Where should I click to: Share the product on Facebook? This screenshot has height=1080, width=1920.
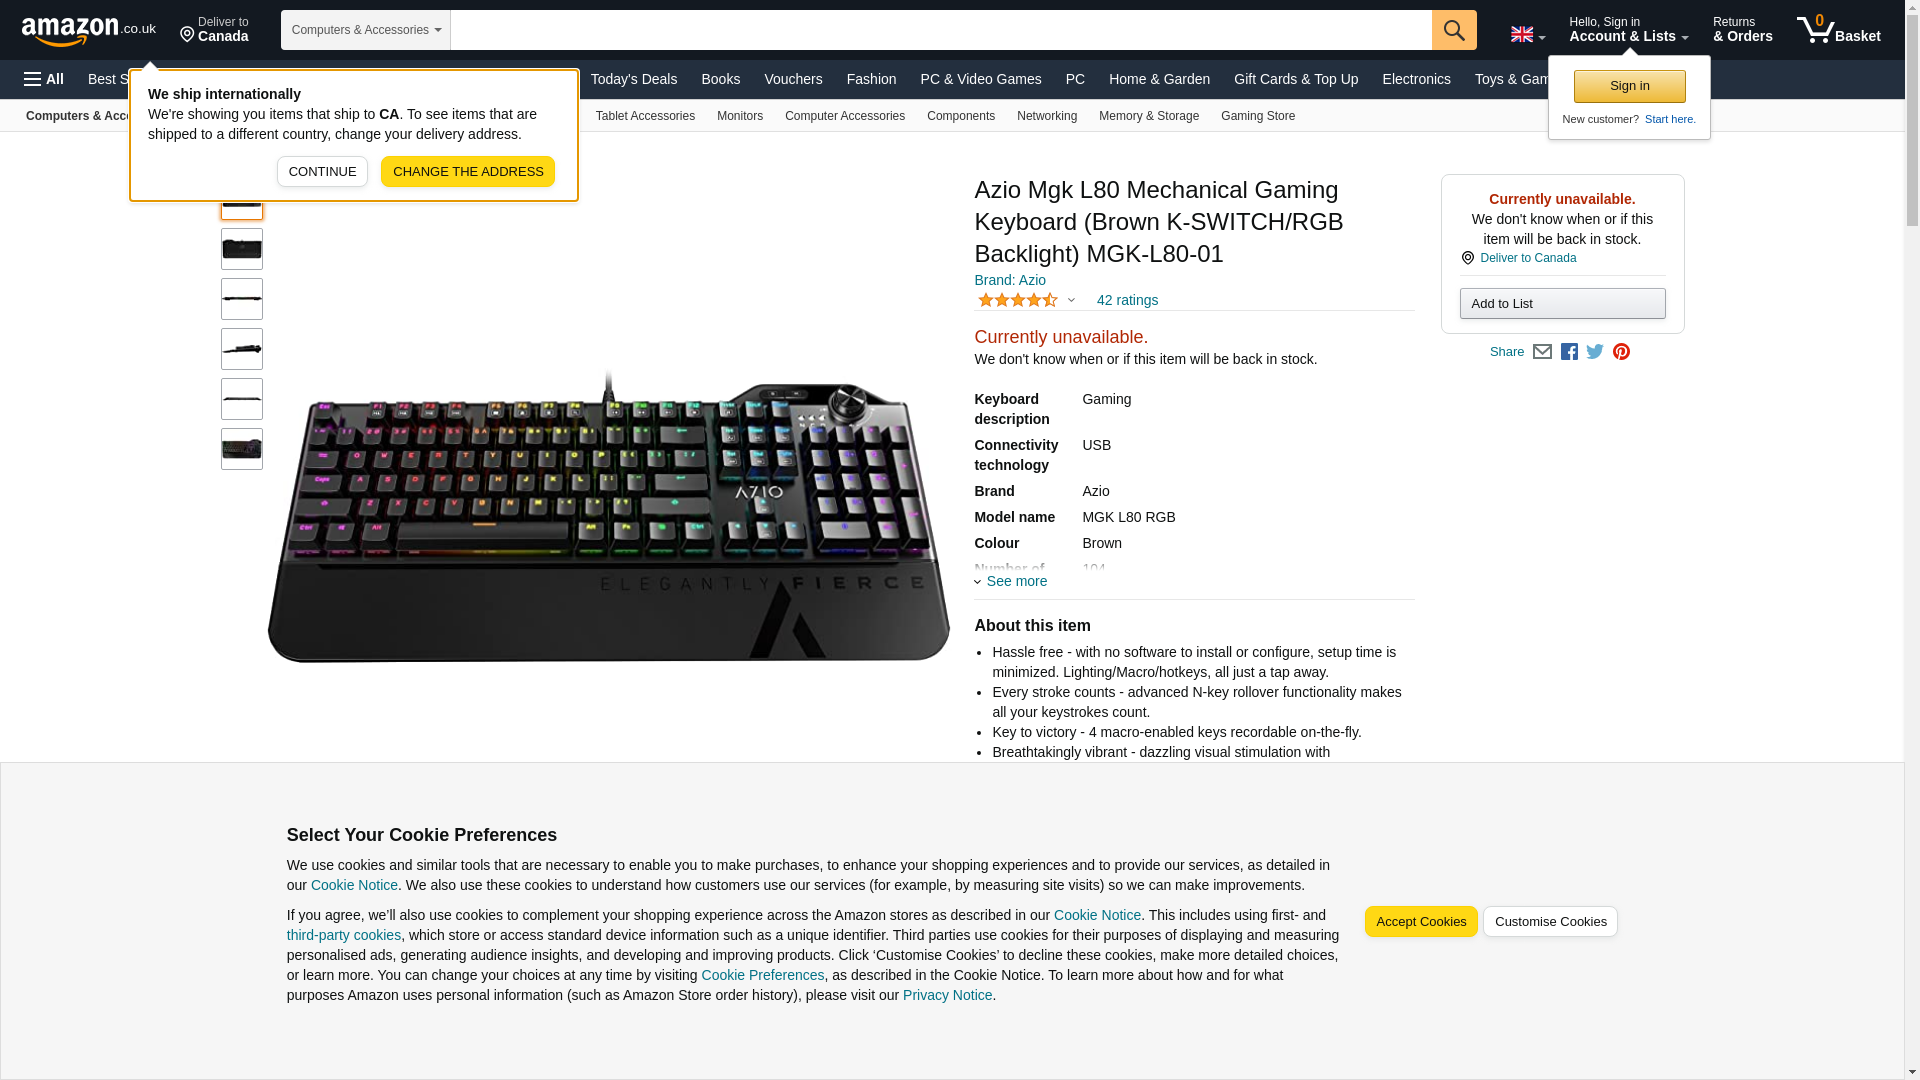pos(1569,352)
